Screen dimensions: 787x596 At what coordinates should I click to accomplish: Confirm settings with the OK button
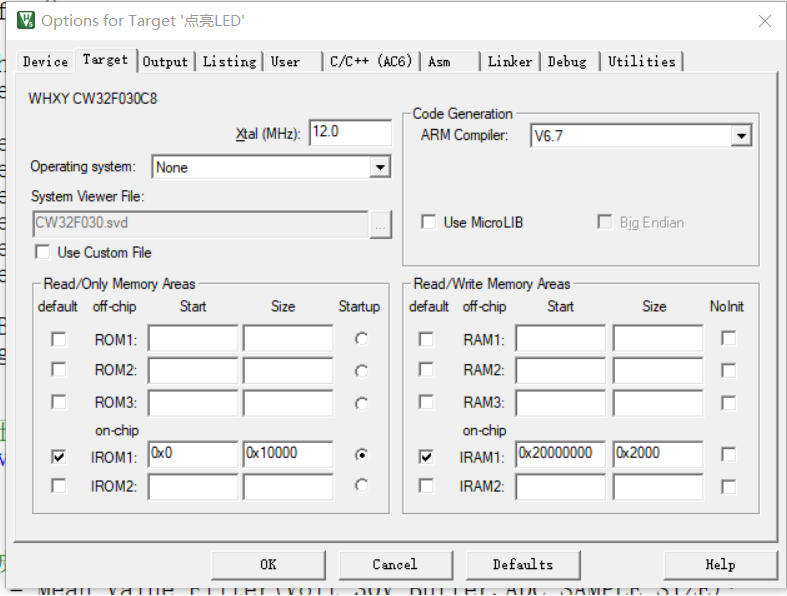pyautogui.click(x=268, y=565)
